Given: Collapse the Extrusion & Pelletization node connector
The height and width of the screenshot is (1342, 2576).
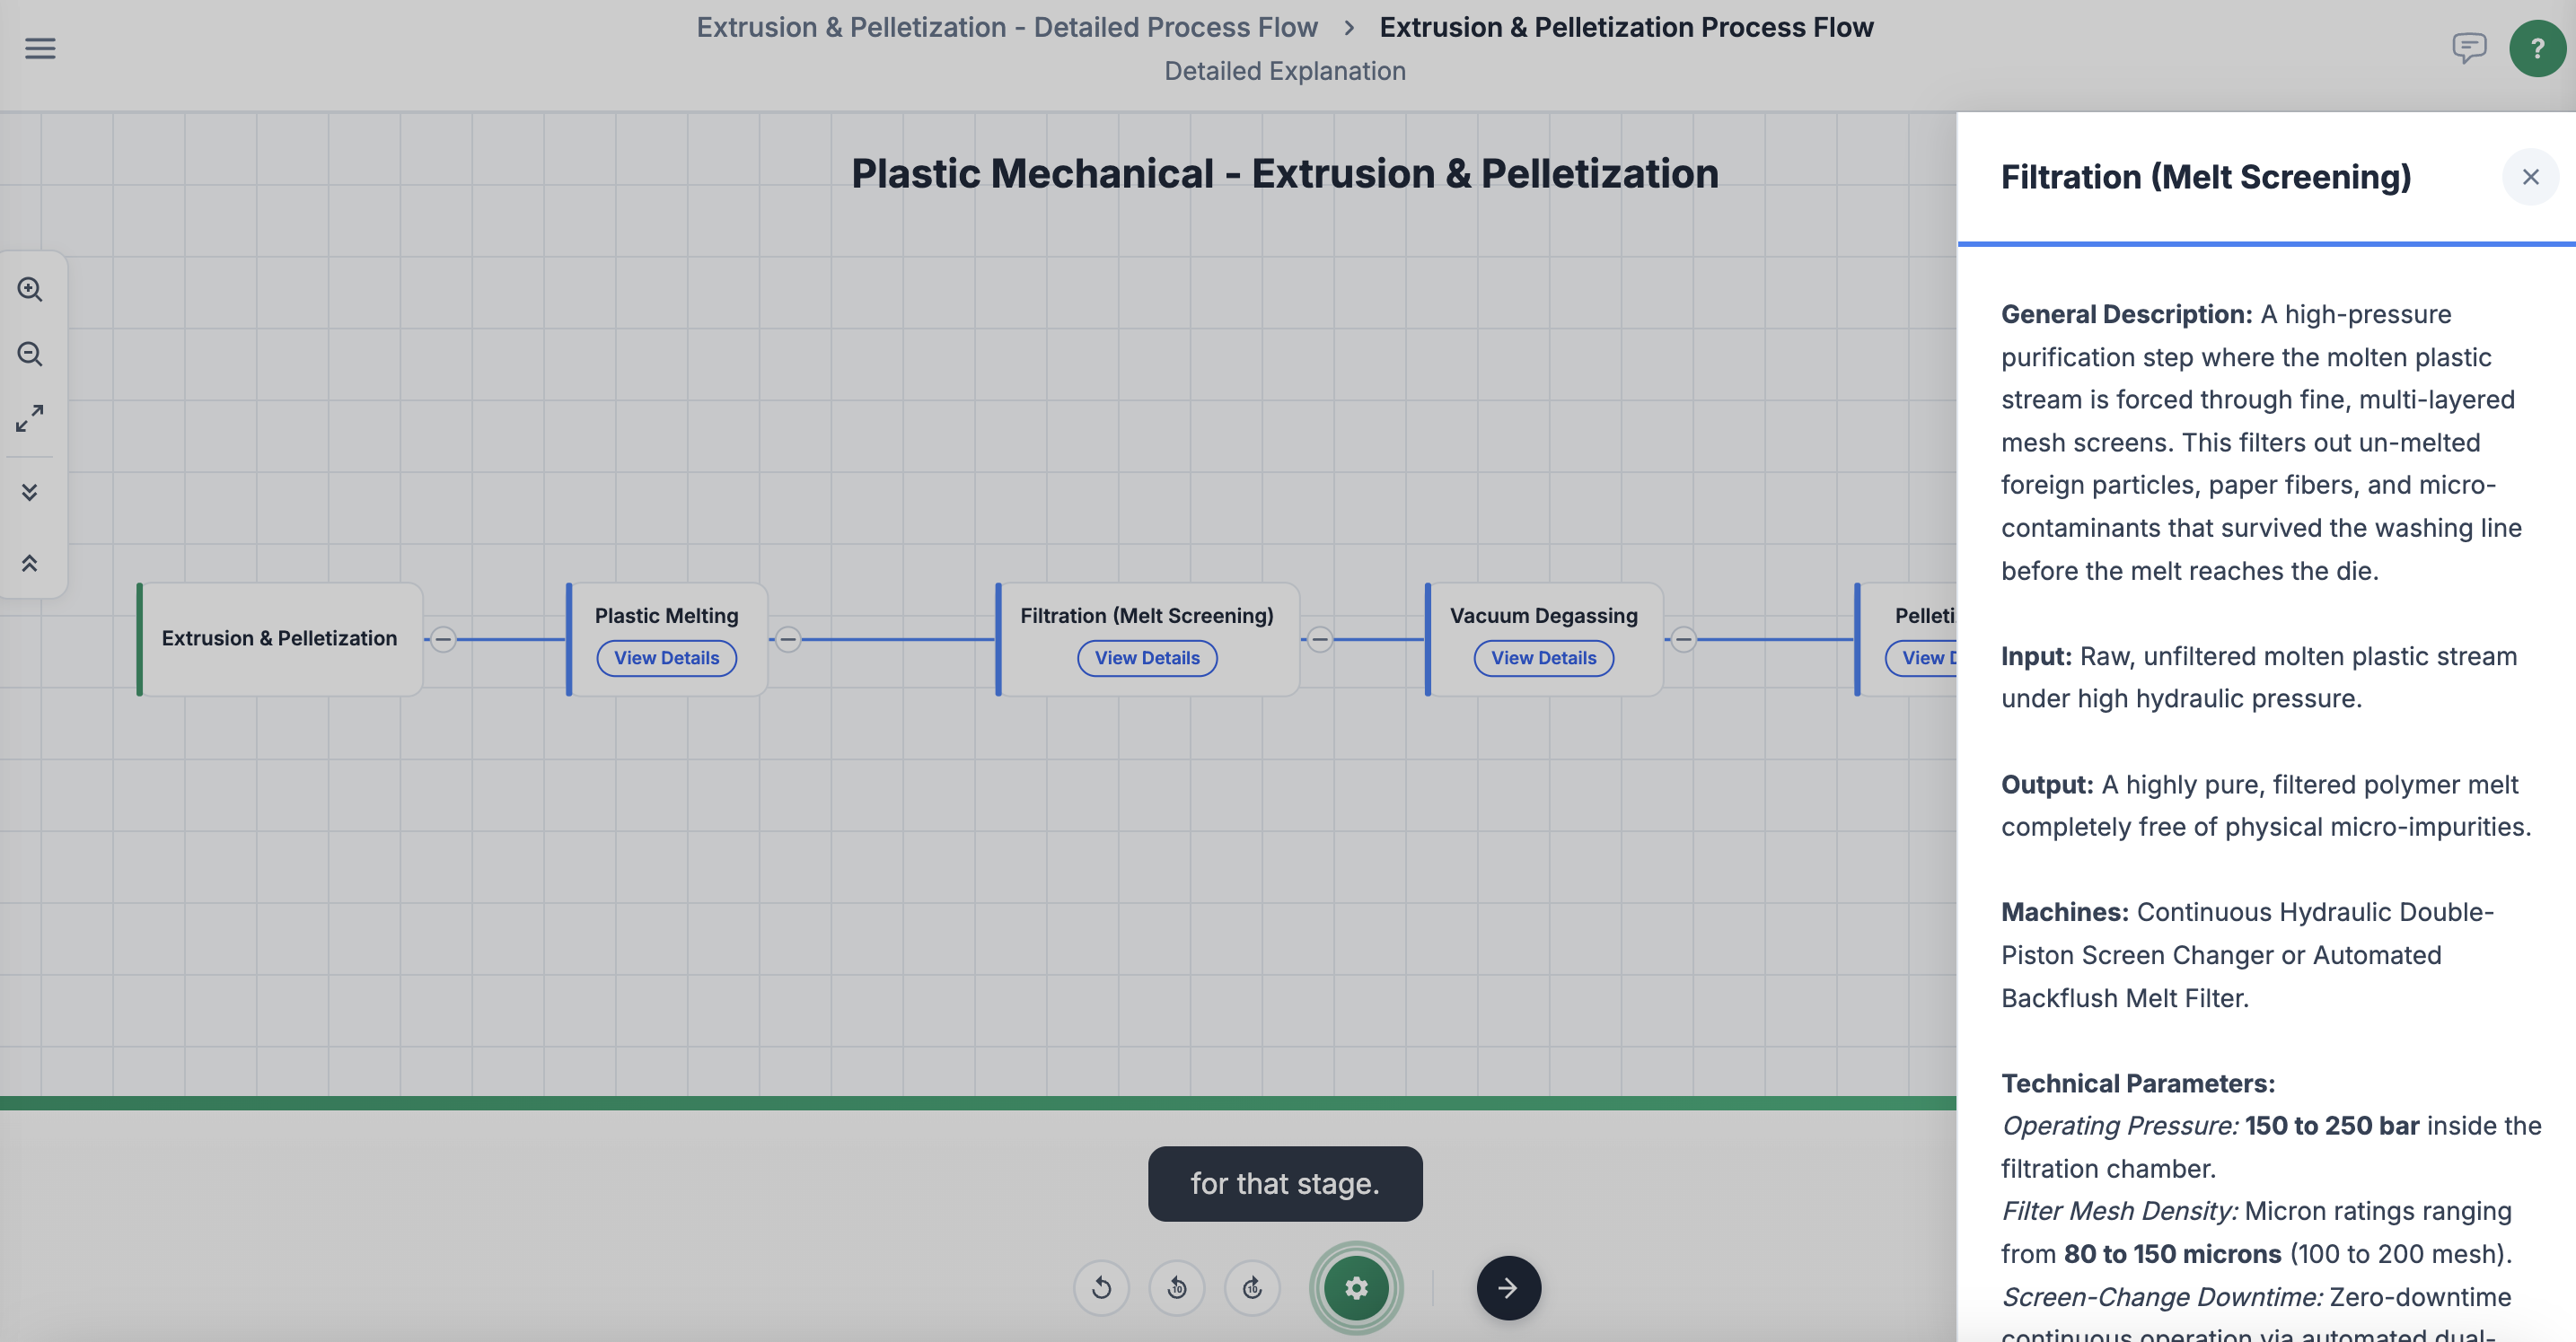Looking at the screenshot, I should [443, 639].
